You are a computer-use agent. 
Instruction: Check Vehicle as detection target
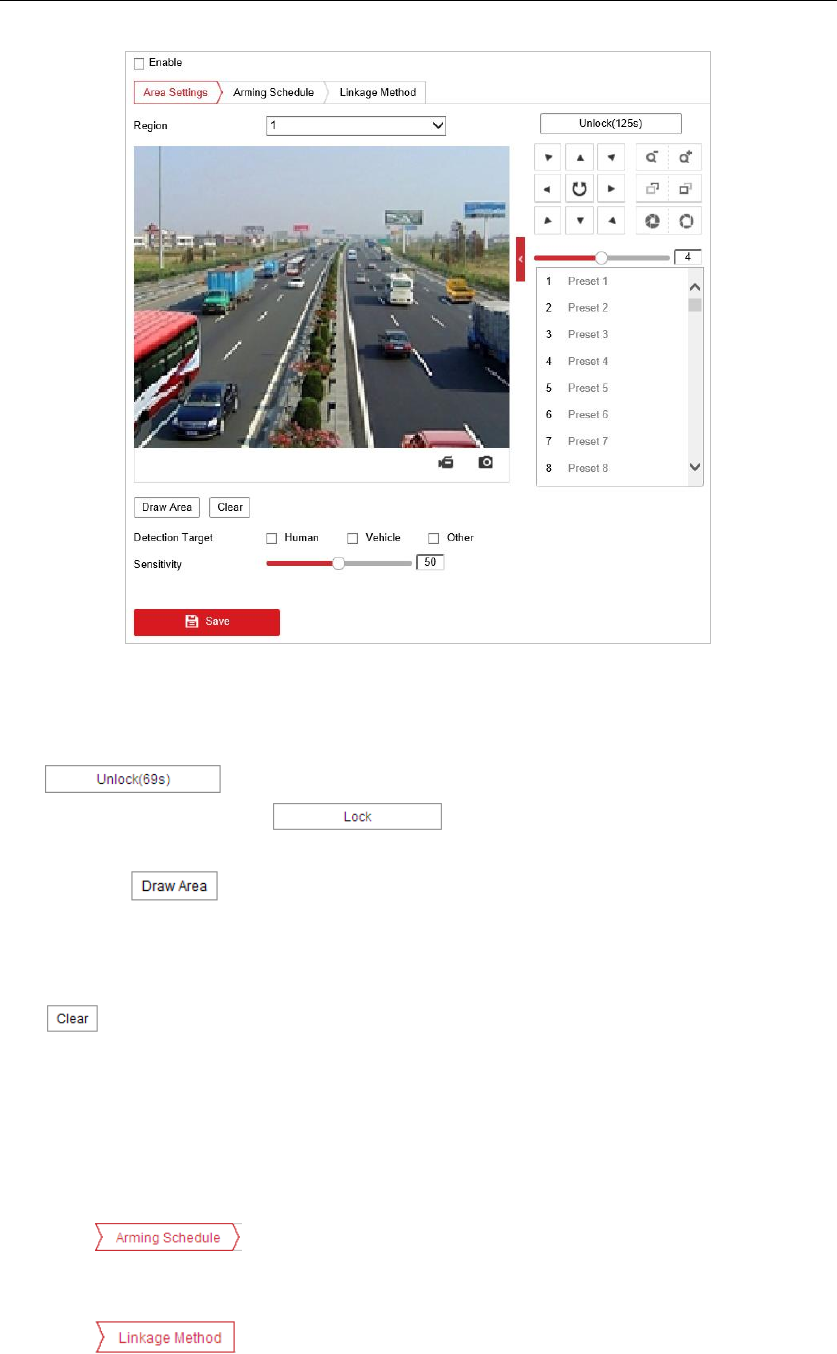pos(352,538)
